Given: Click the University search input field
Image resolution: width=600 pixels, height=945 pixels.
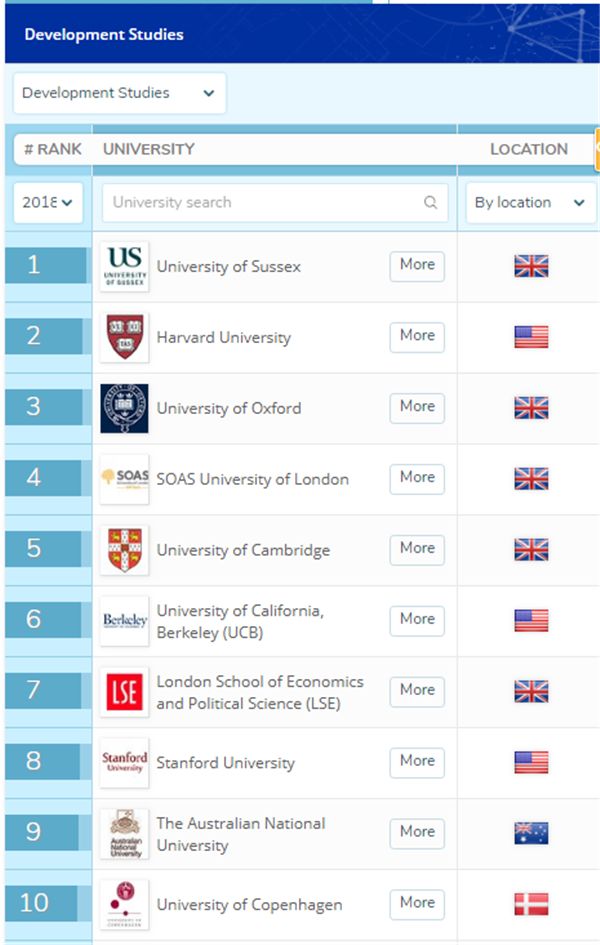Looking at the screenshot, I should coord(275,202).
